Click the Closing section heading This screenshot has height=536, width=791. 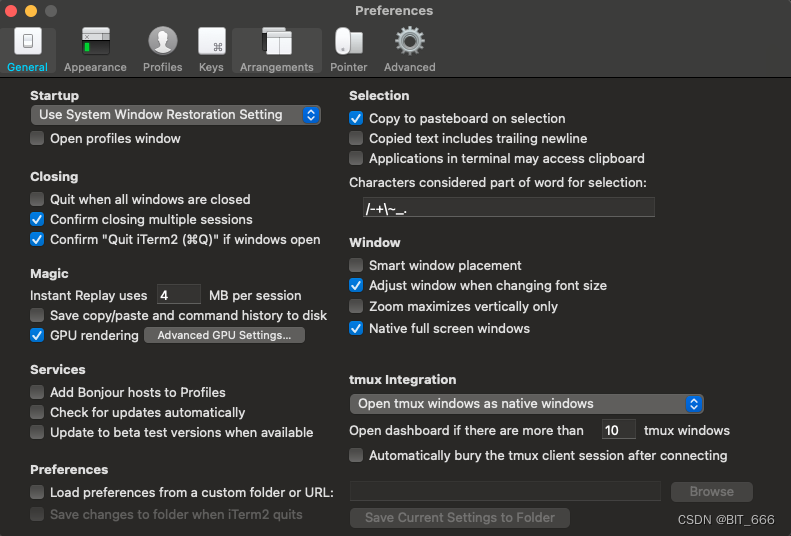coord(54,177)
